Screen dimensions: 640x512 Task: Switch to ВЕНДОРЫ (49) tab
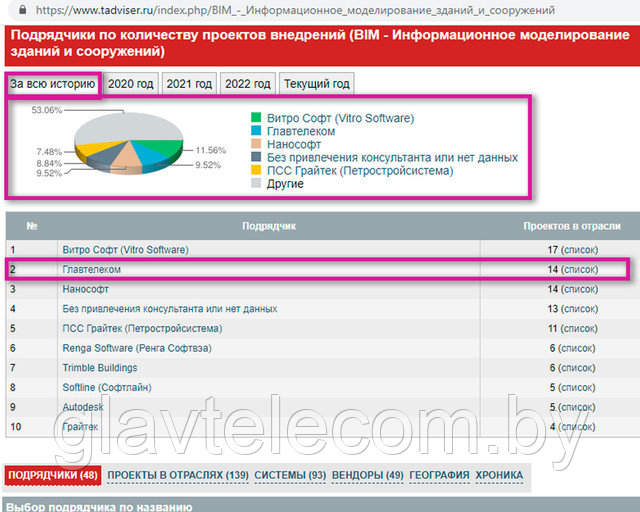(x=368, y=475)
